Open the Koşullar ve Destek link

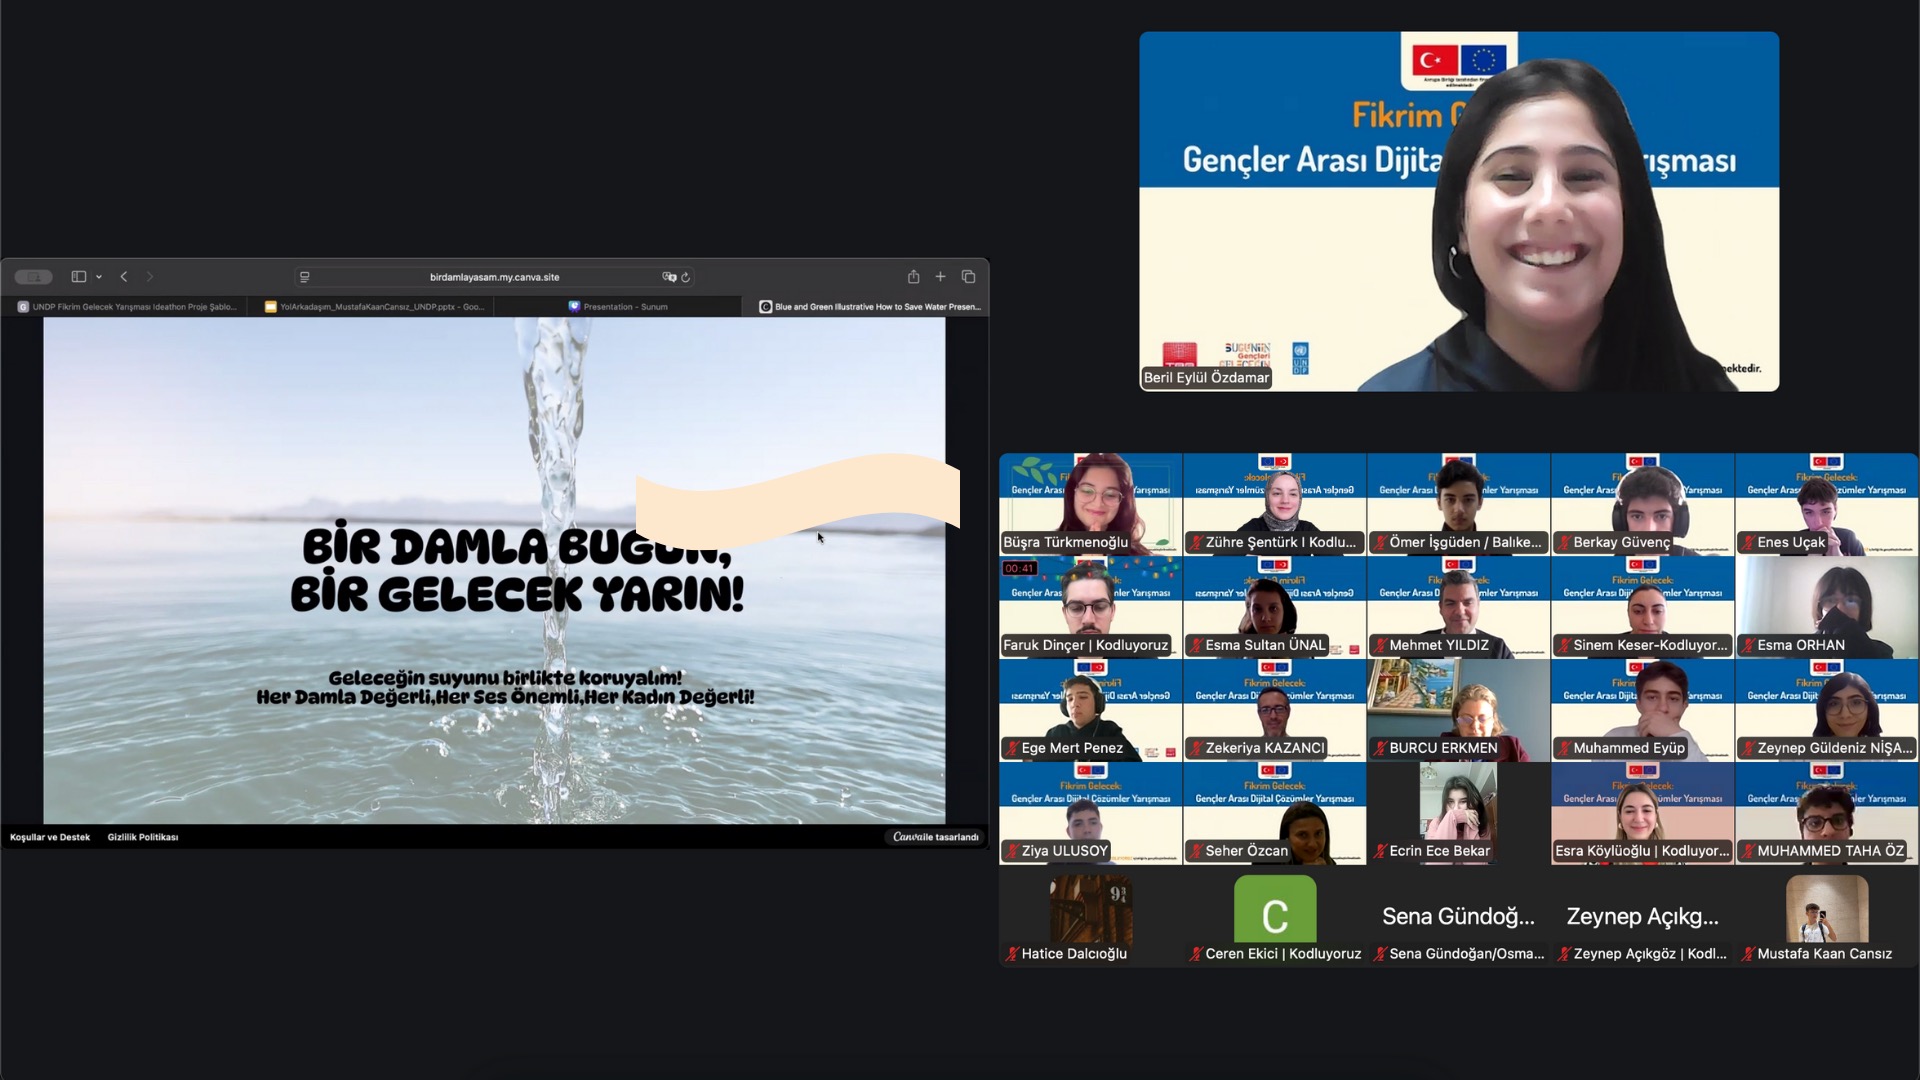[48, 837]
